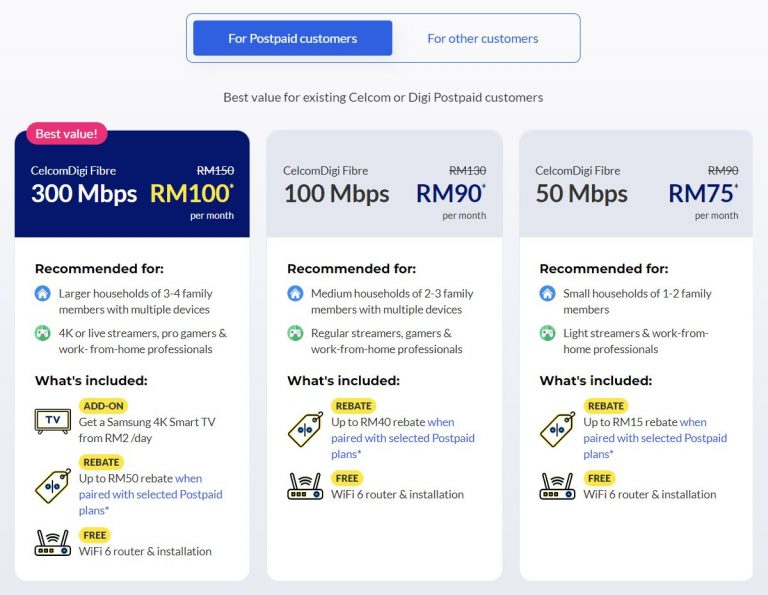Click the Samsung 4K Smart TV icon
Viewport: 768px width, 595px height.
[52, 420]
